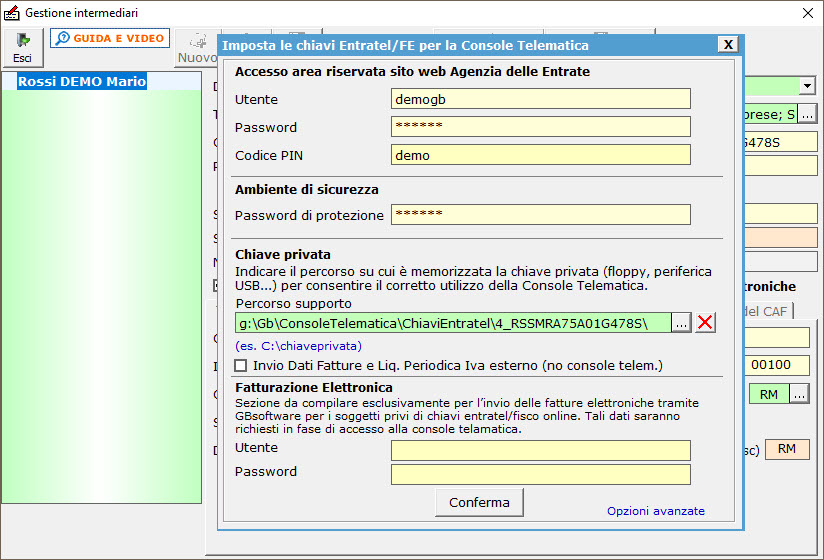Screen dimensions: 824x560
Task: Close the Gestione intermediari window
Action: pos(807,13)
